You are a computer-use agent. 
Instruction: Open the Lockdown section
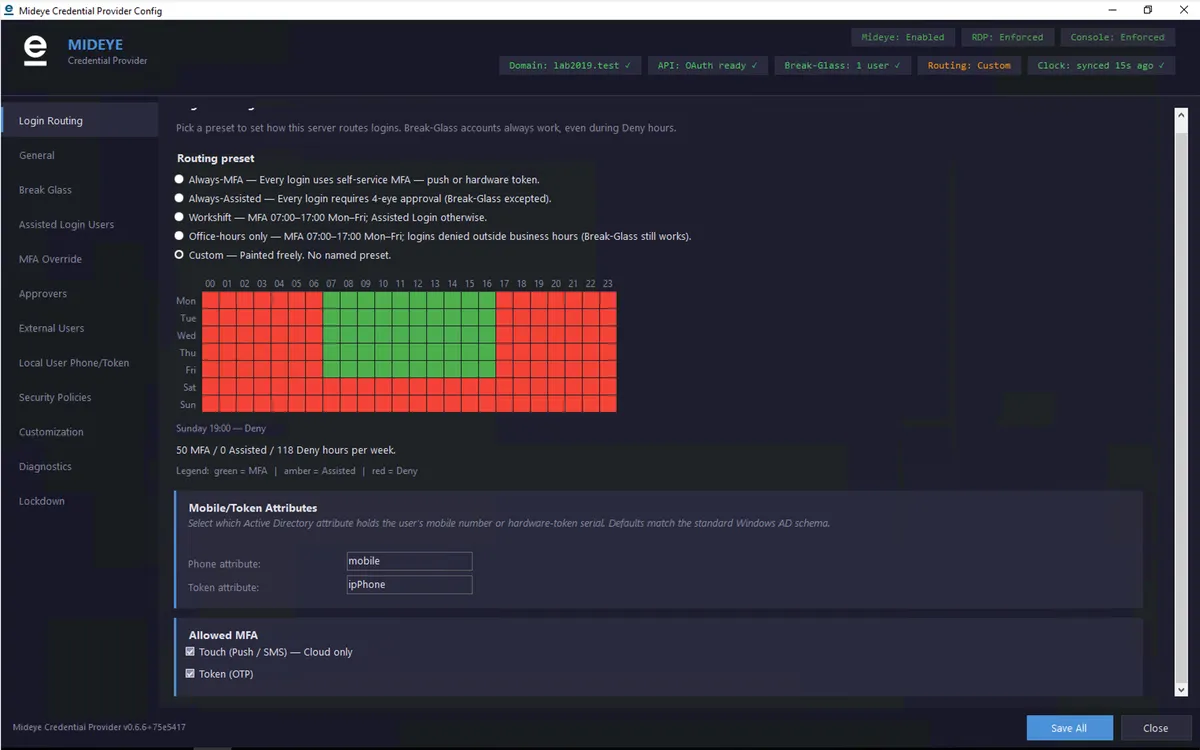click(x=80, y=501)
